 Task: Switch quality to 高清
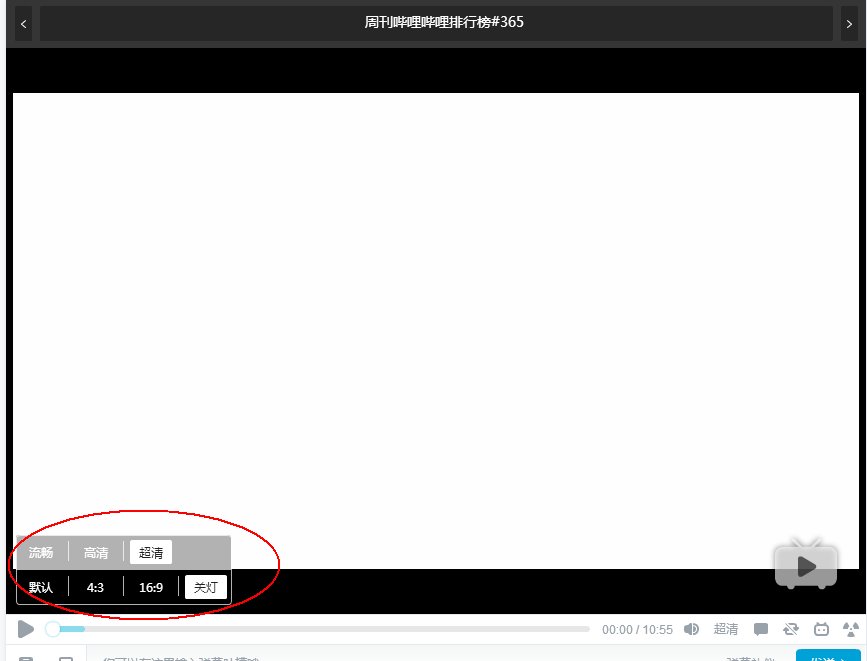96,552
